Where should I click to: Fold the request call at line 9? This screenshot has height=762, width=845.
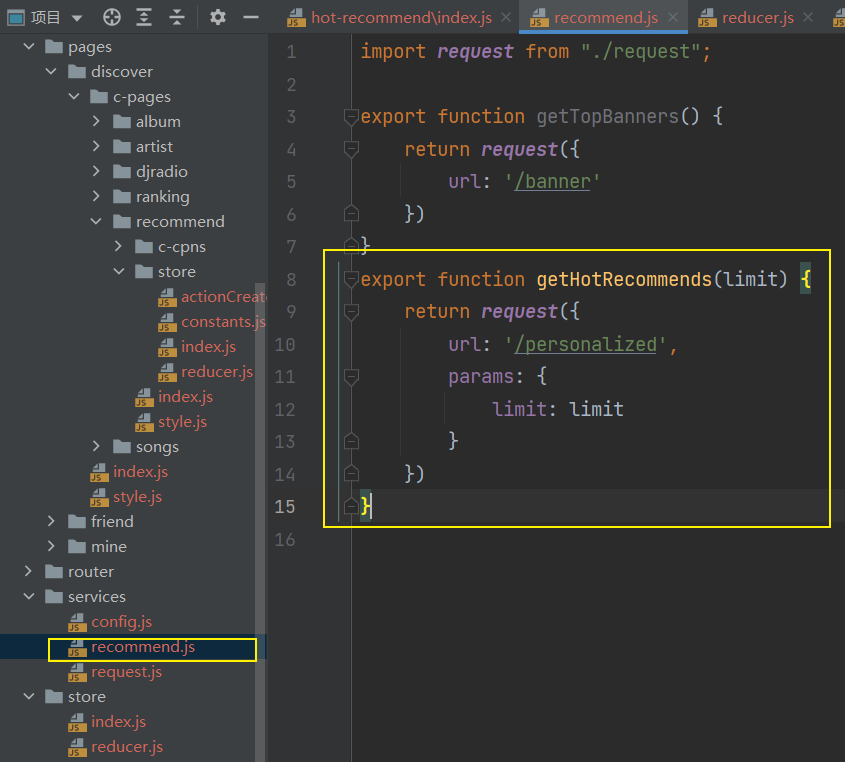[351, 311]
